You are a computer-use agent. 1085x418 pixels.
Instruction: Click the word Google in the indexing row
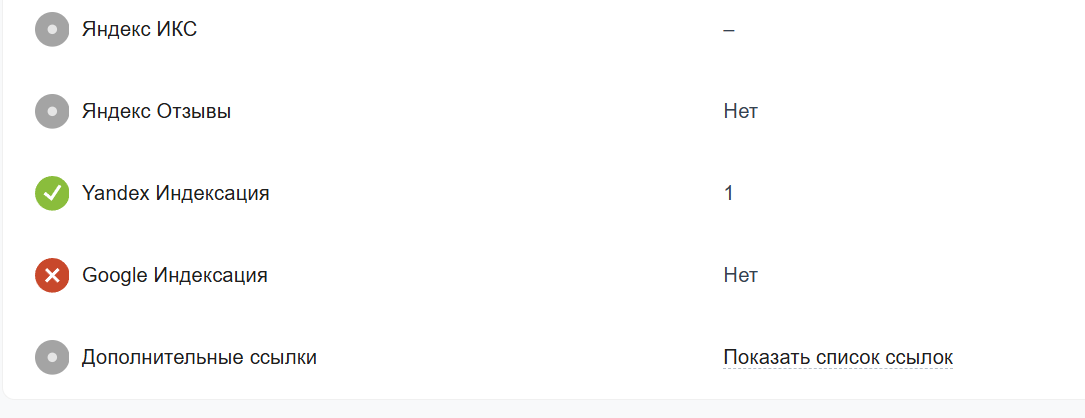[114, 275]
